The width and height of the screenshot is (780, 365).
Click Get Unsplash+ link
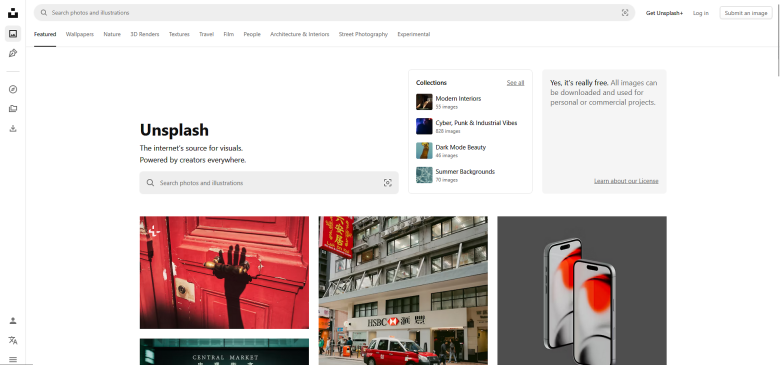tap(664, 13)
